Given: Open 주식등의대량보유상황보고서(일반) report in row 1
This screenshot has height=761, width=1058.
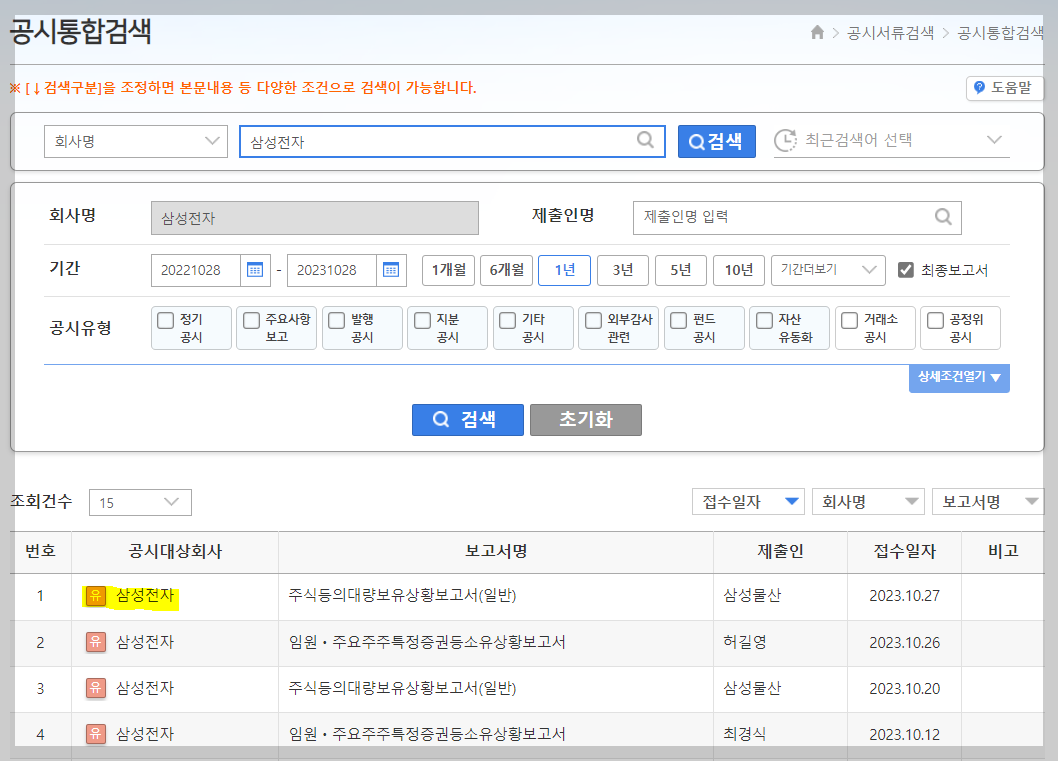Looking at the screenshot, I should coord(402,595).
